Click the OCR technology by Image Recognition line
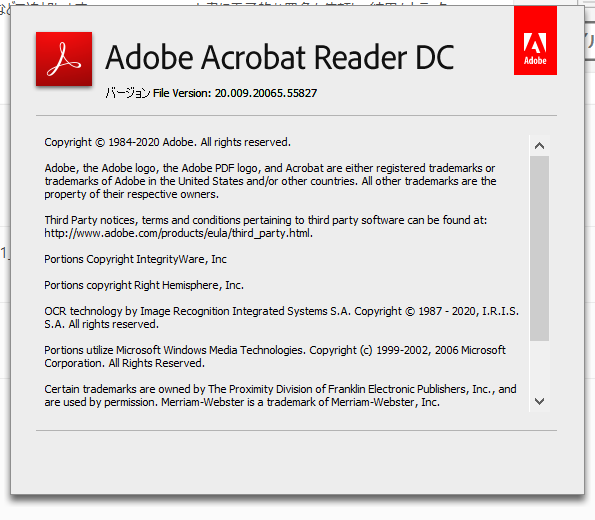 (x=281, y=318)
